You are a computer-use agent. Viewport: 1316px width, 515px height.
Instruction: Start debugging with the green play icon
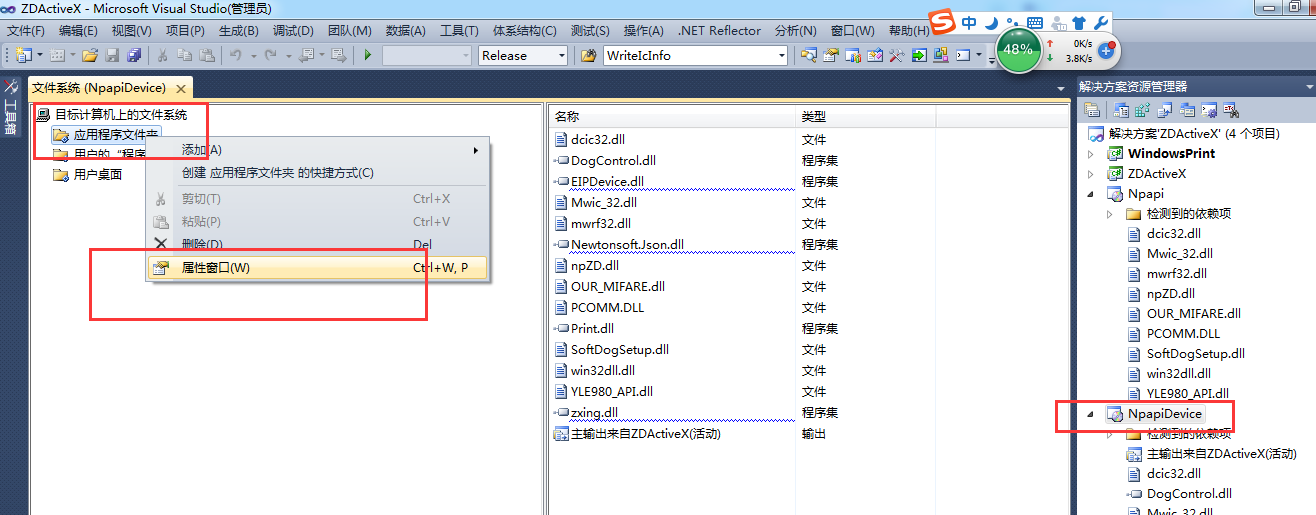(367, 55)
